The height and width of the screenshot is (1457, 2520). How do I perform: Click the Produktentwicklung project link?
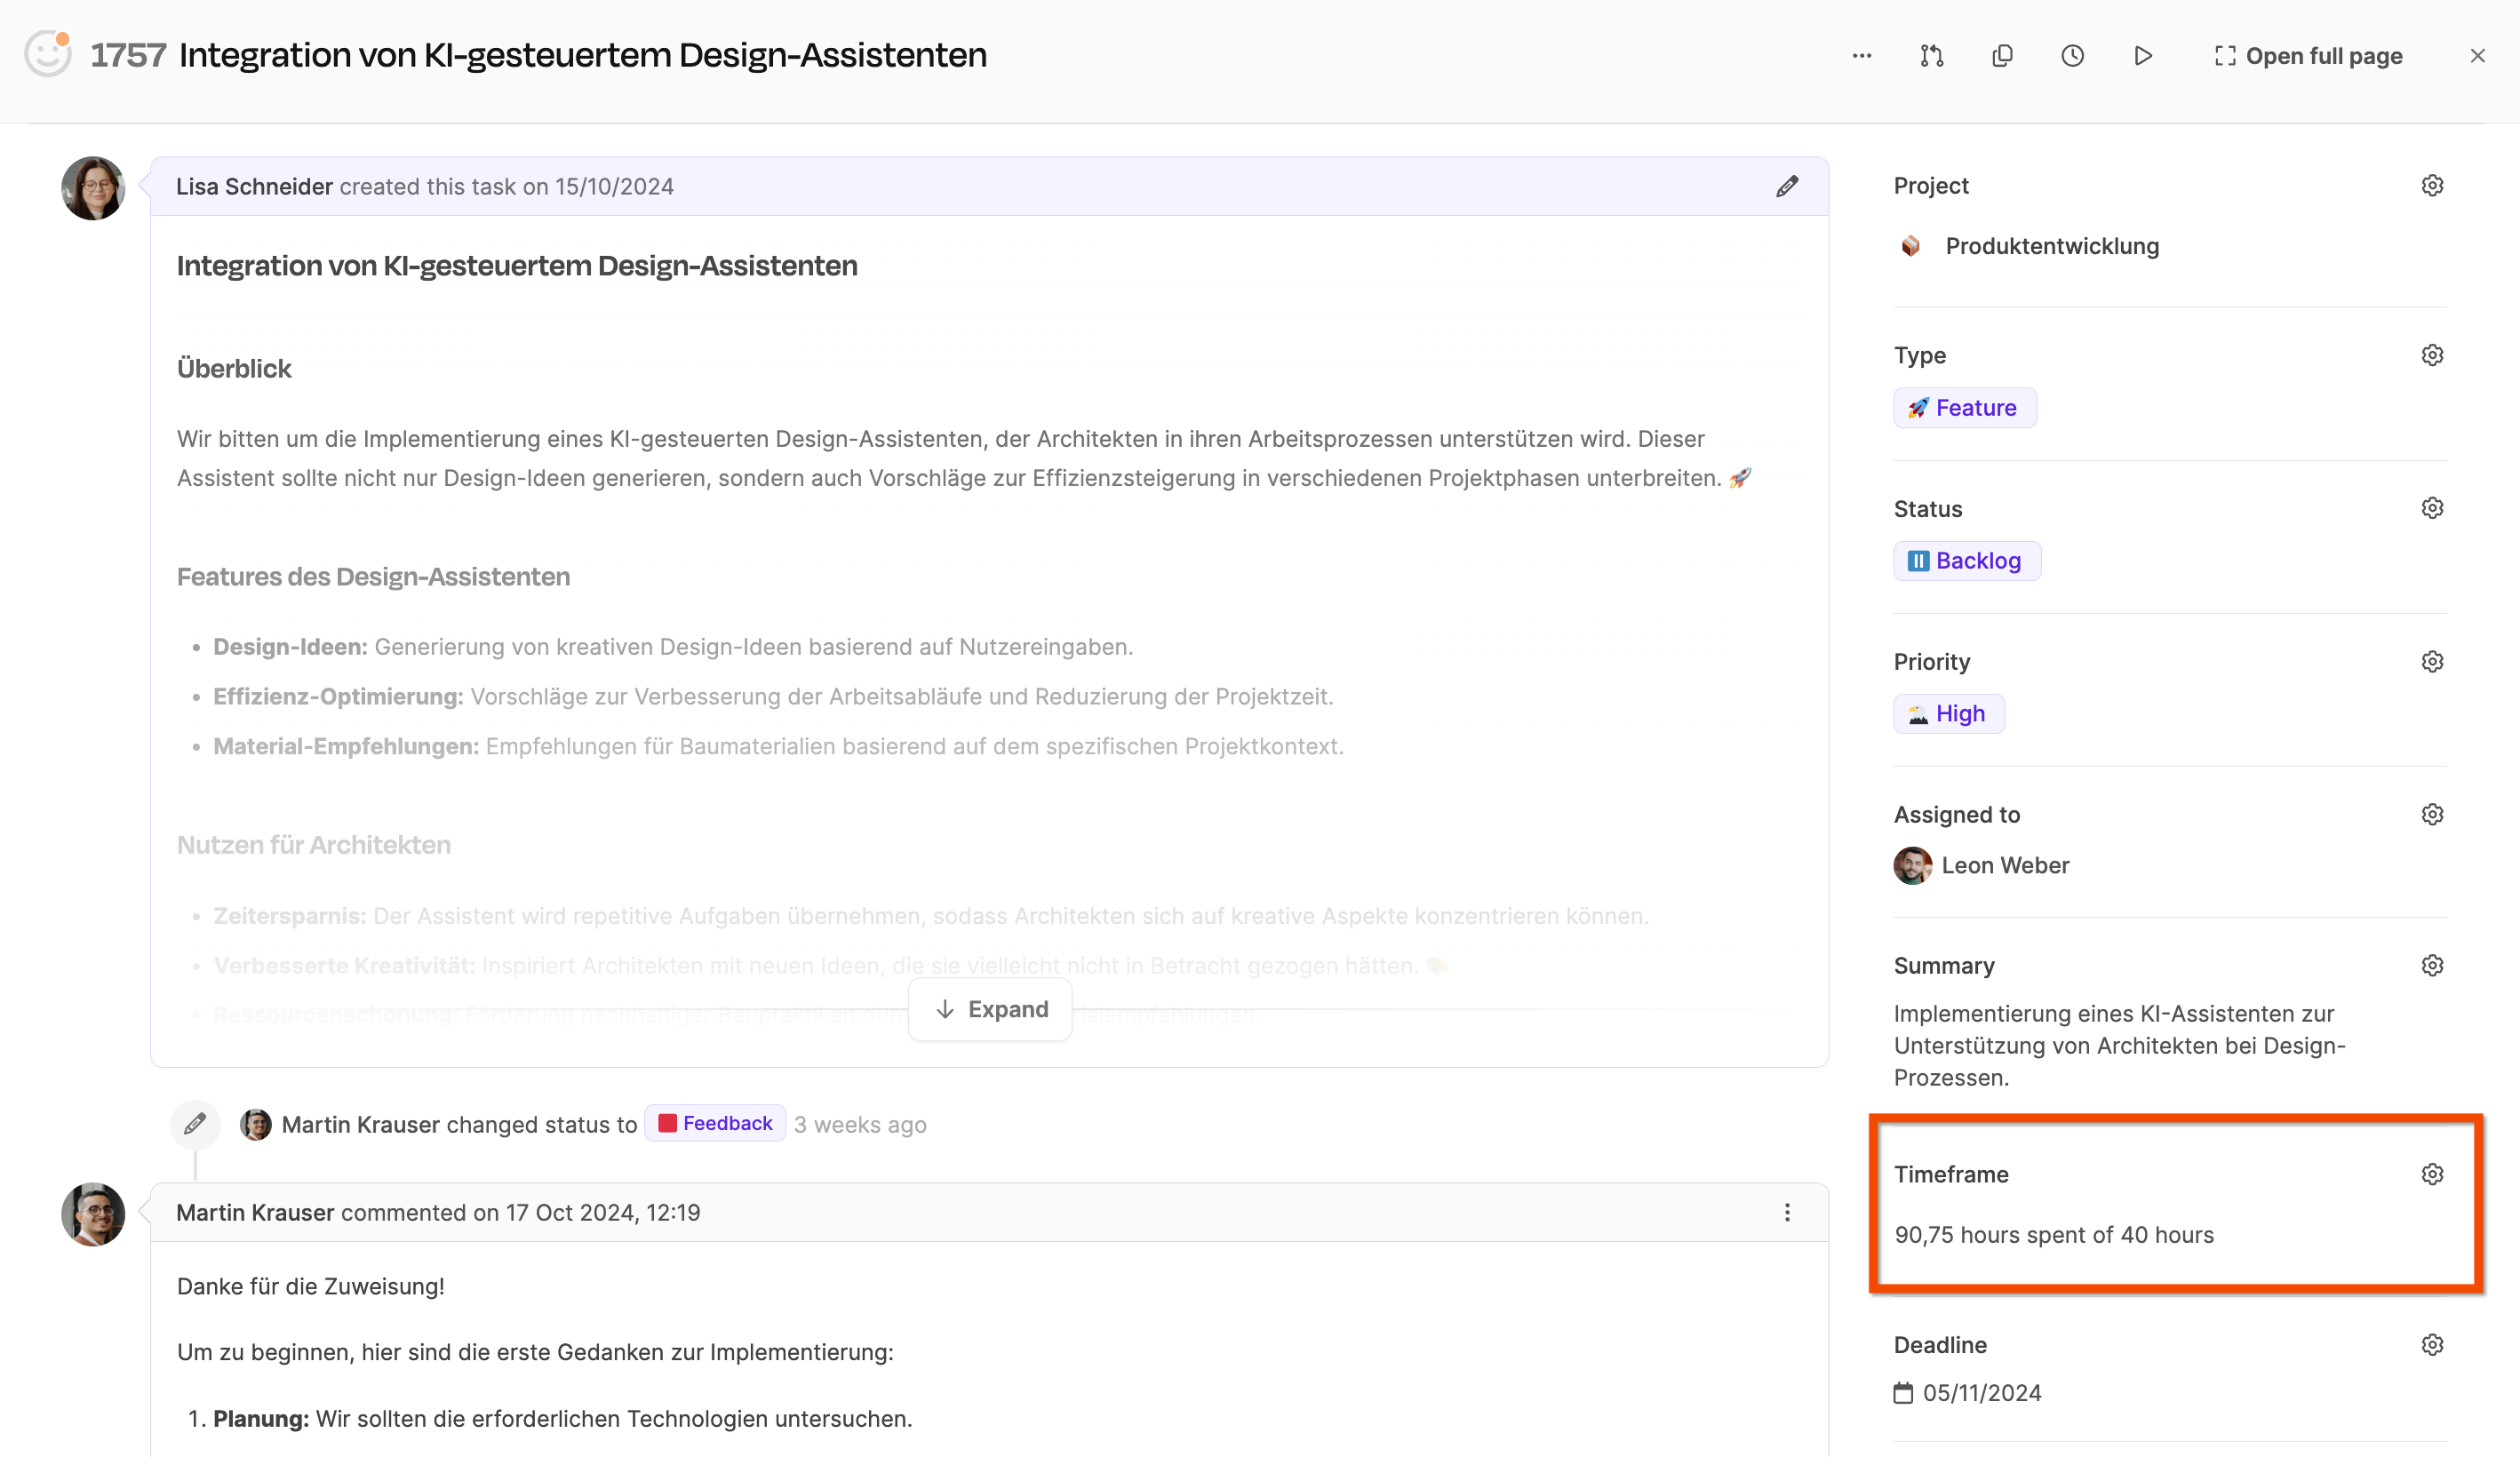2051,246
